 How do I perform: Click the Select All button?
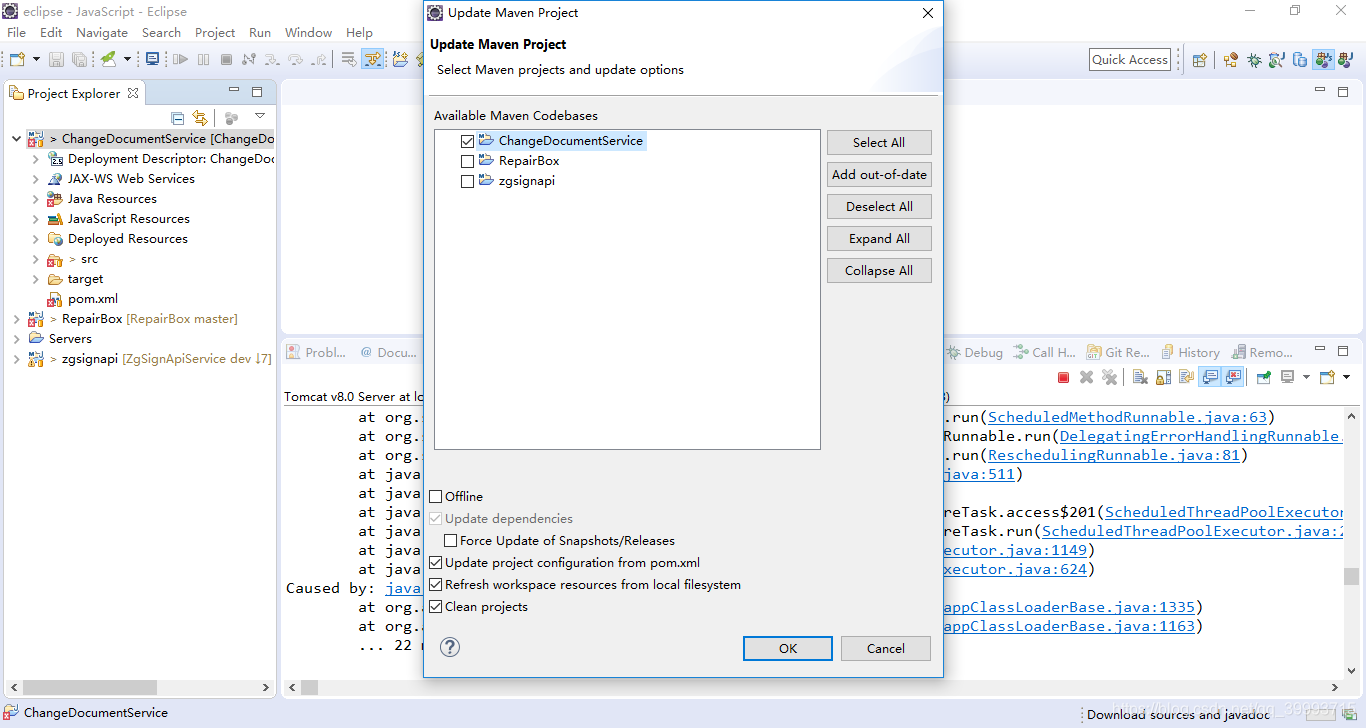[x=879, y=142]
